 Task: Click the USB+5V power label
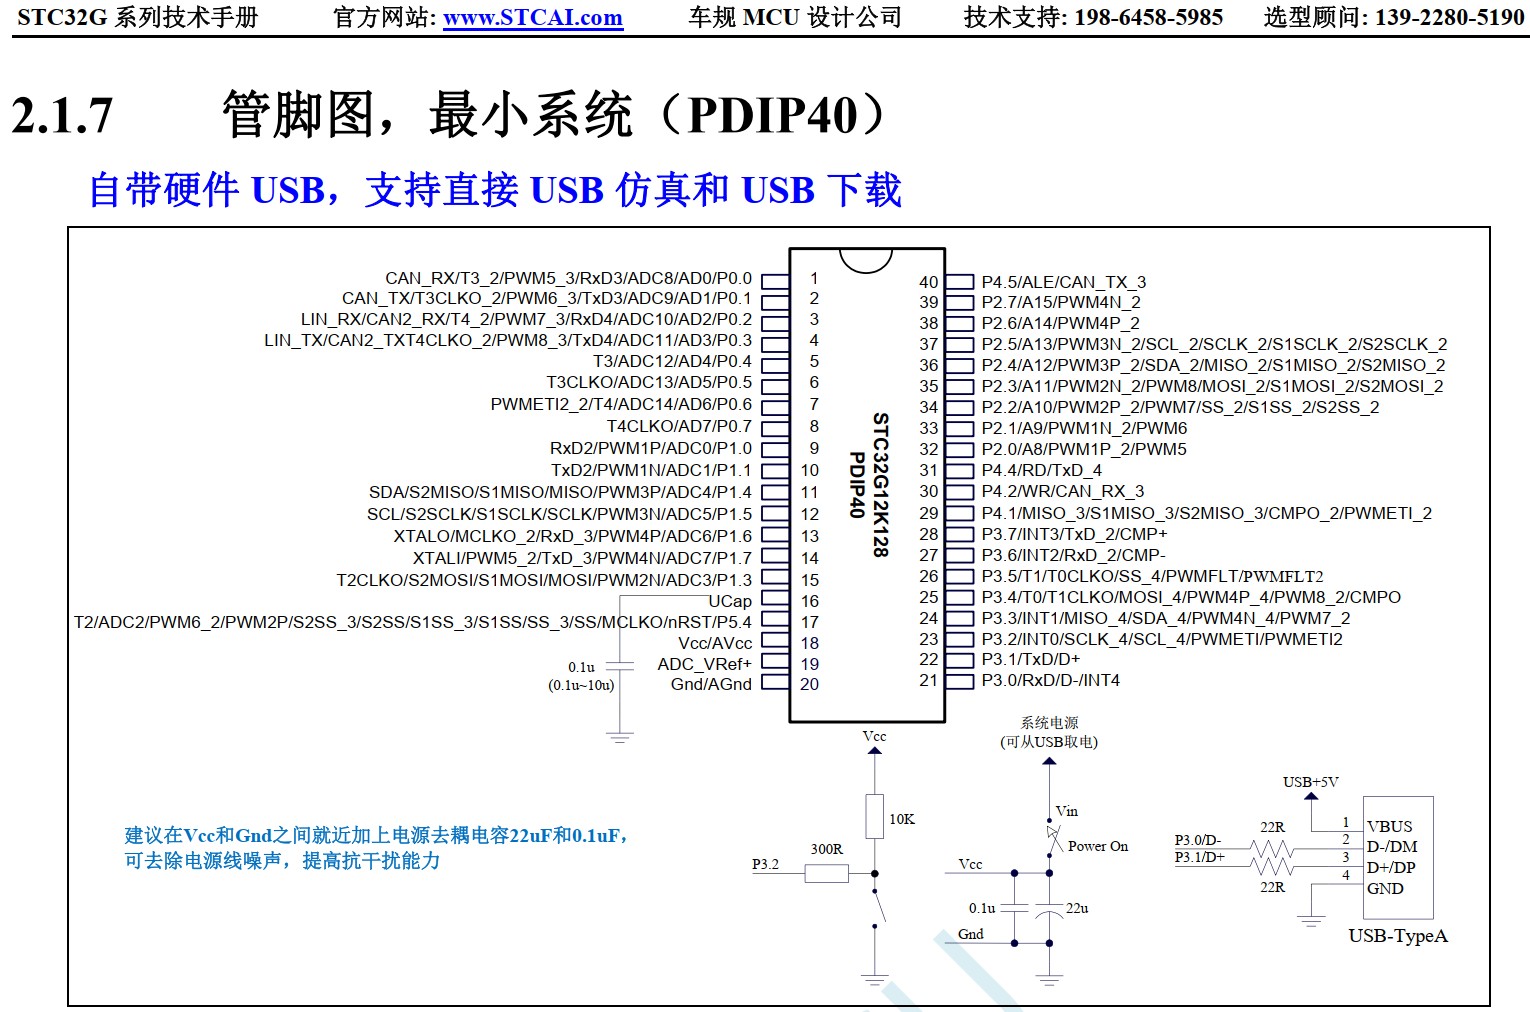click(1311, 782)
